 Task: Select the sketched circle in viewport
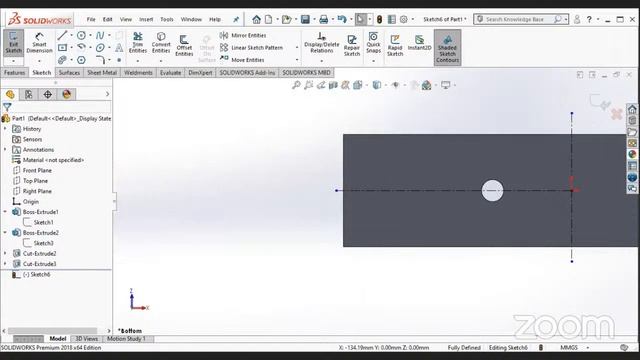(x=492, y=191)
